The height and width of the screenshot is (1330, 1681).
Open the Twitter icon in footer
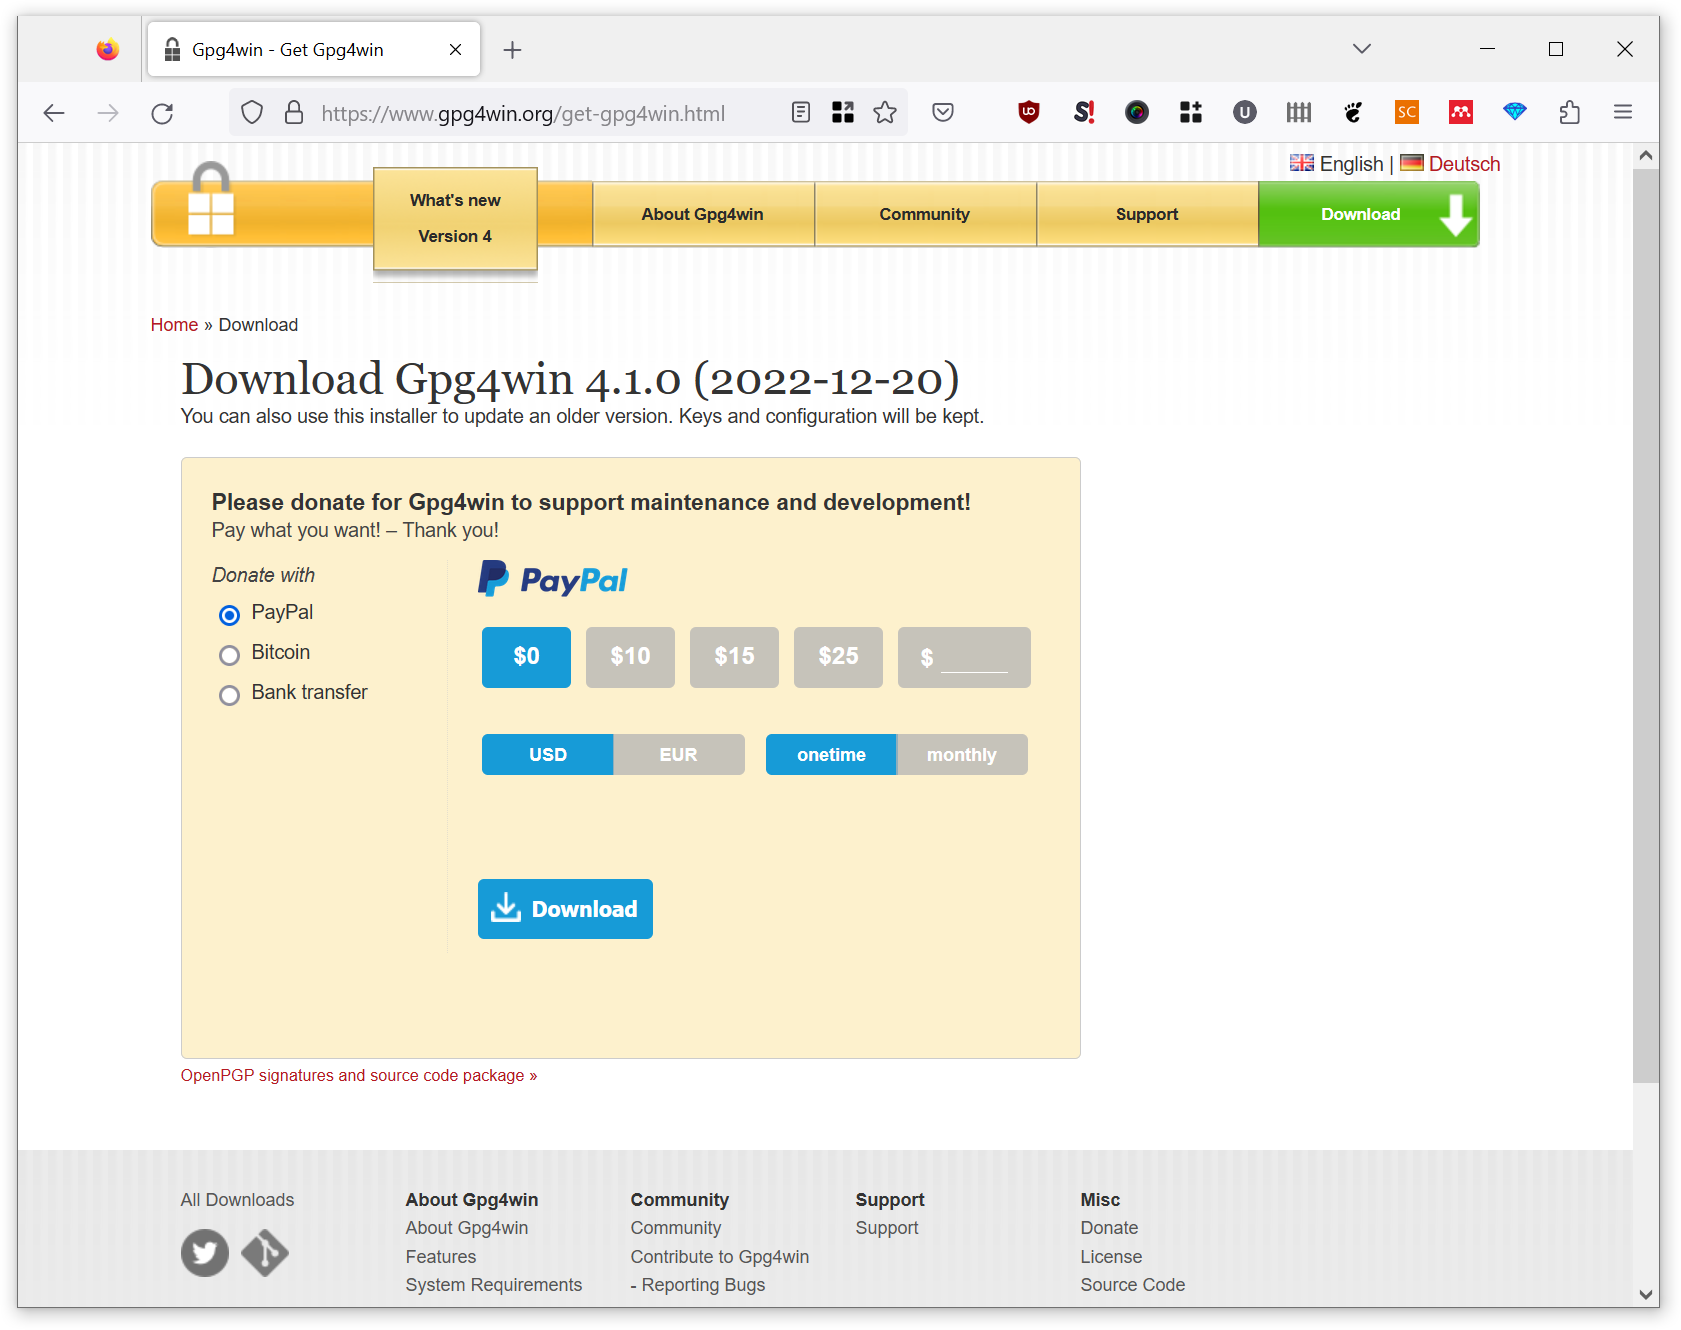[x=205, y=1253]
